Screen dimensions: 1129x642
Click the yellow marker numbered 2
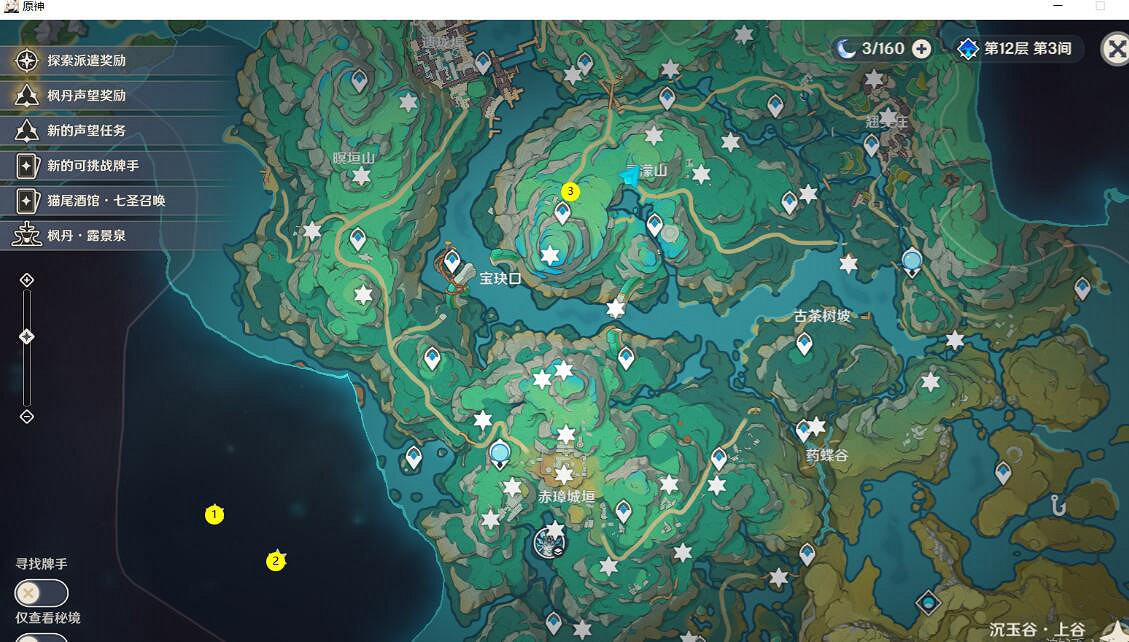point(275,561)
